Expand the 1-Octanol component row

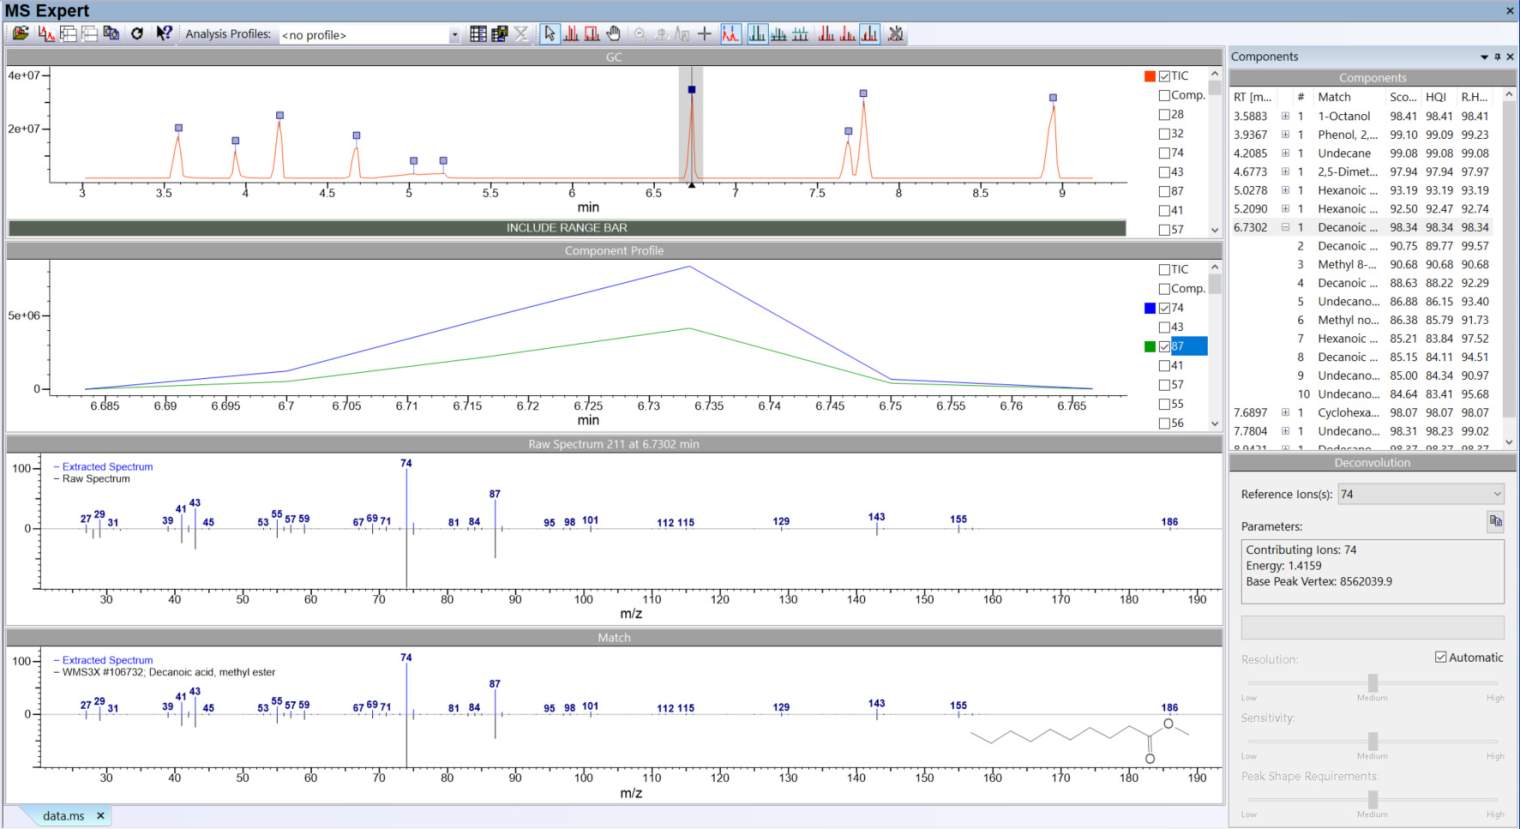click(x=1285, y=115)
